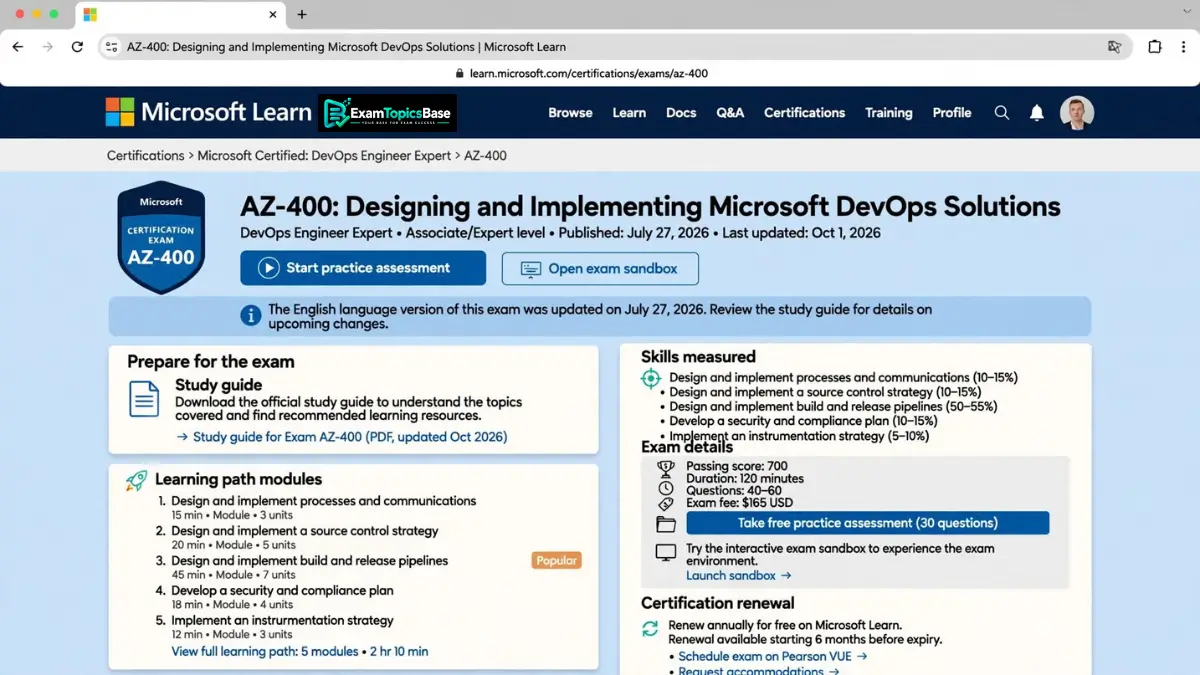The width and height of the screenshot is (1200, 675).
Task: Click the folder icon beside practice assessment
Action: pyautogui.click(x=666, y=524)
